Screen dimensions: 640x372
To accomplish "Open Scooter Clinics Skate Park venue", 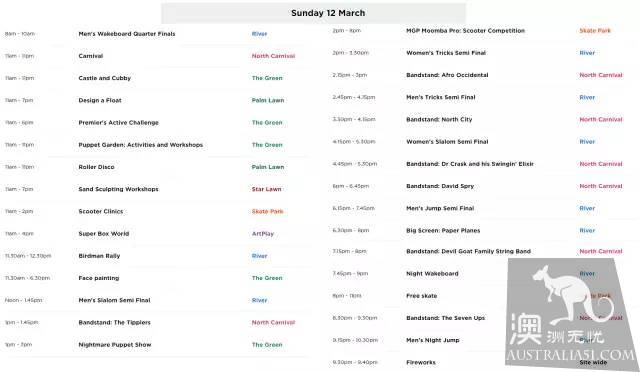I will point(267,212).
